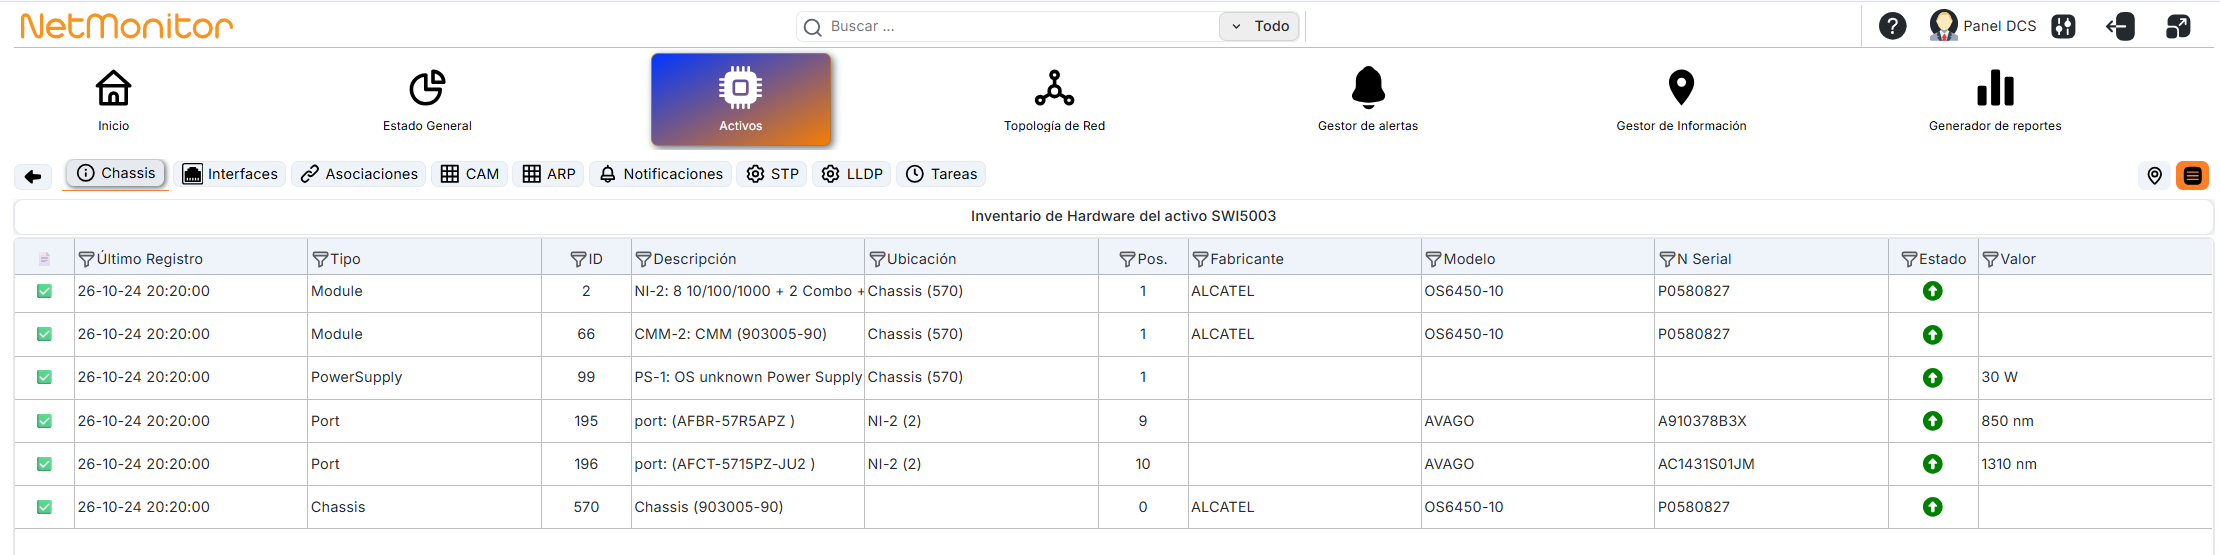Switch to the Chassis tab
The height and width of the screenshot is (555, 2220).
116,173
